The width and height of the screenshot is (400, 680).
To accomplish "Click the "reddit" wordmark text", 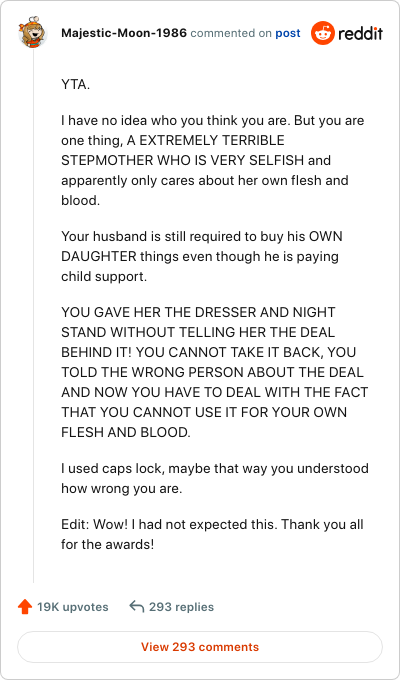I will [x=361, y=33].
